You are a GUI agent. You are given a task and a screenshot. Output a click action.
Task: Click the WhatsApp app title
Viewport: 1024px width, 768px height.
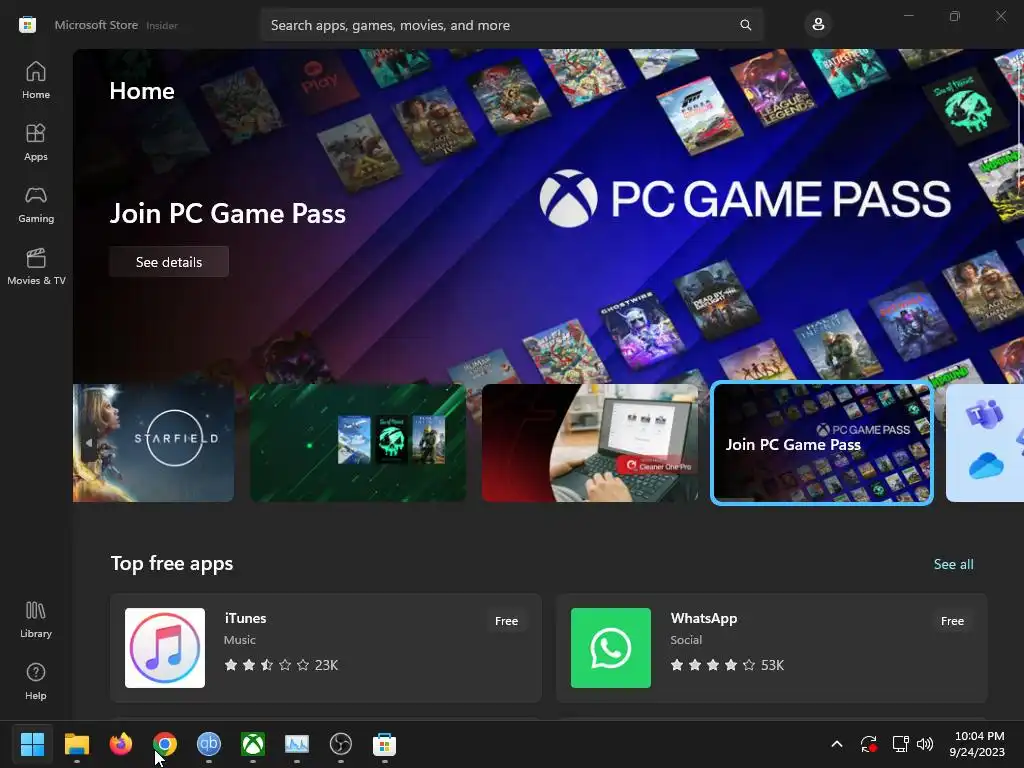[x=704, y=618]
